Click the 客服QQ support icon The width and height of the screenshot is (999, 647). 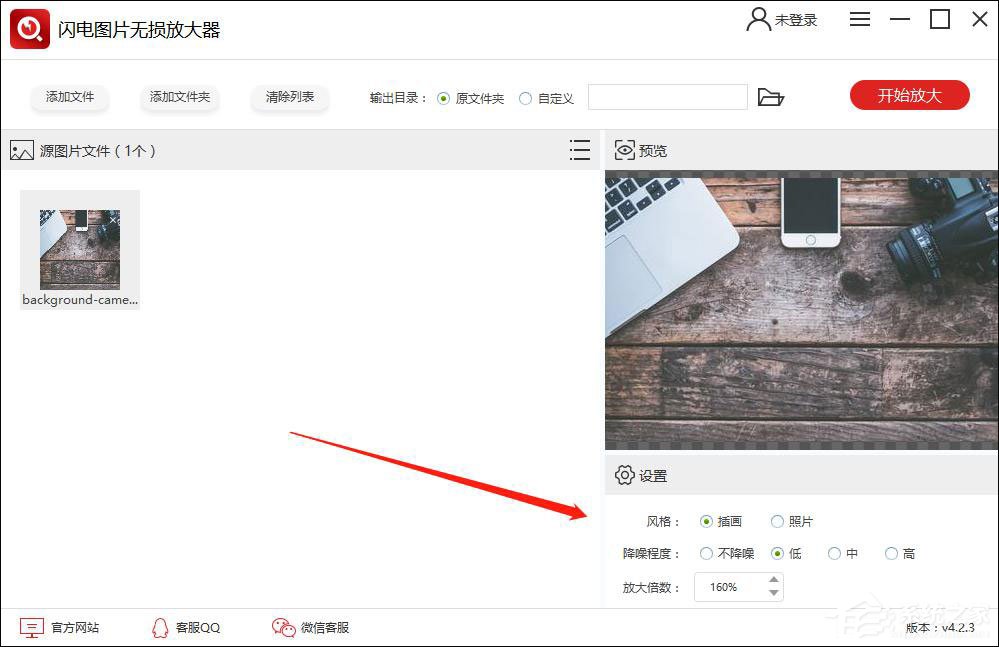pyautogui.click(x=160, y=627)
